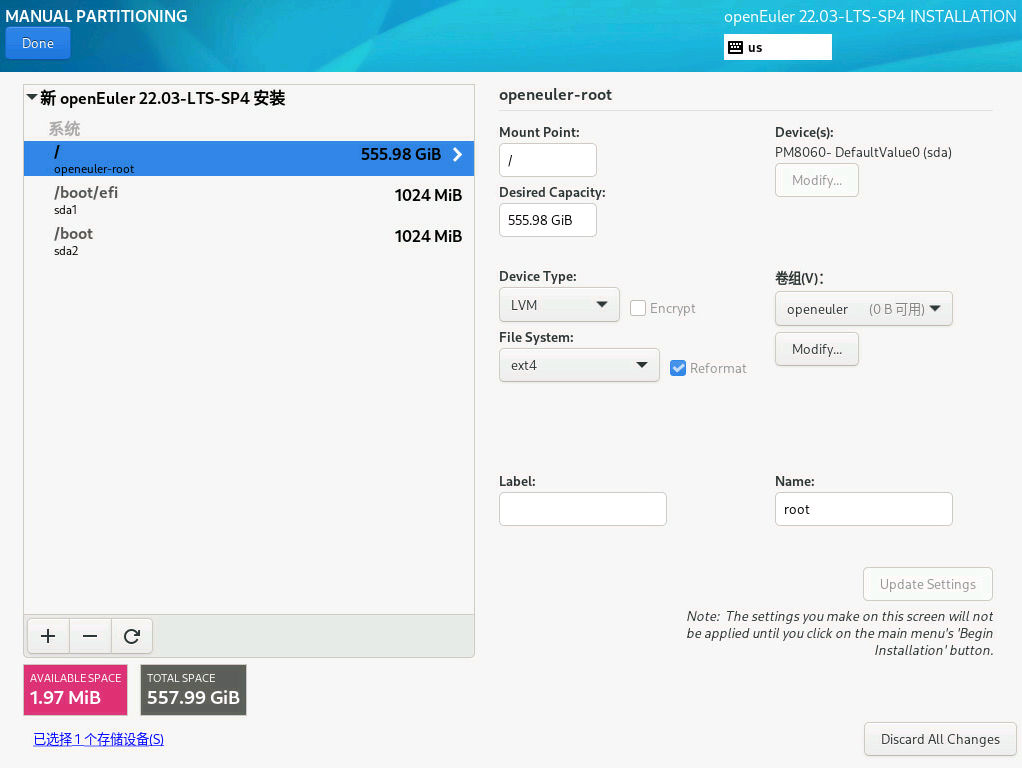
Task: Click Discard All Changes button
Action: click(940, 739)
